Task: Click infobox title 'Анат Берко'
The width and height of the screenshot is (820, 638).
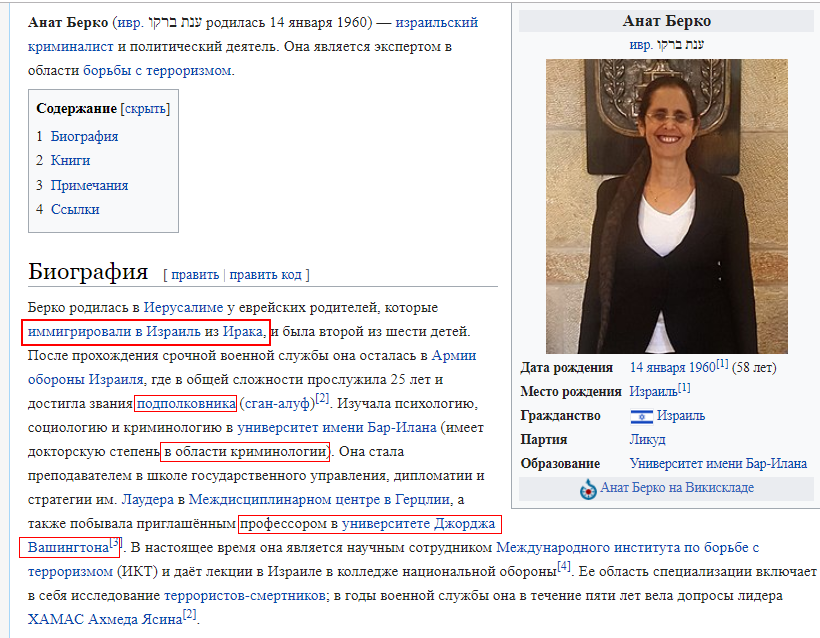Action: (667, 21)
